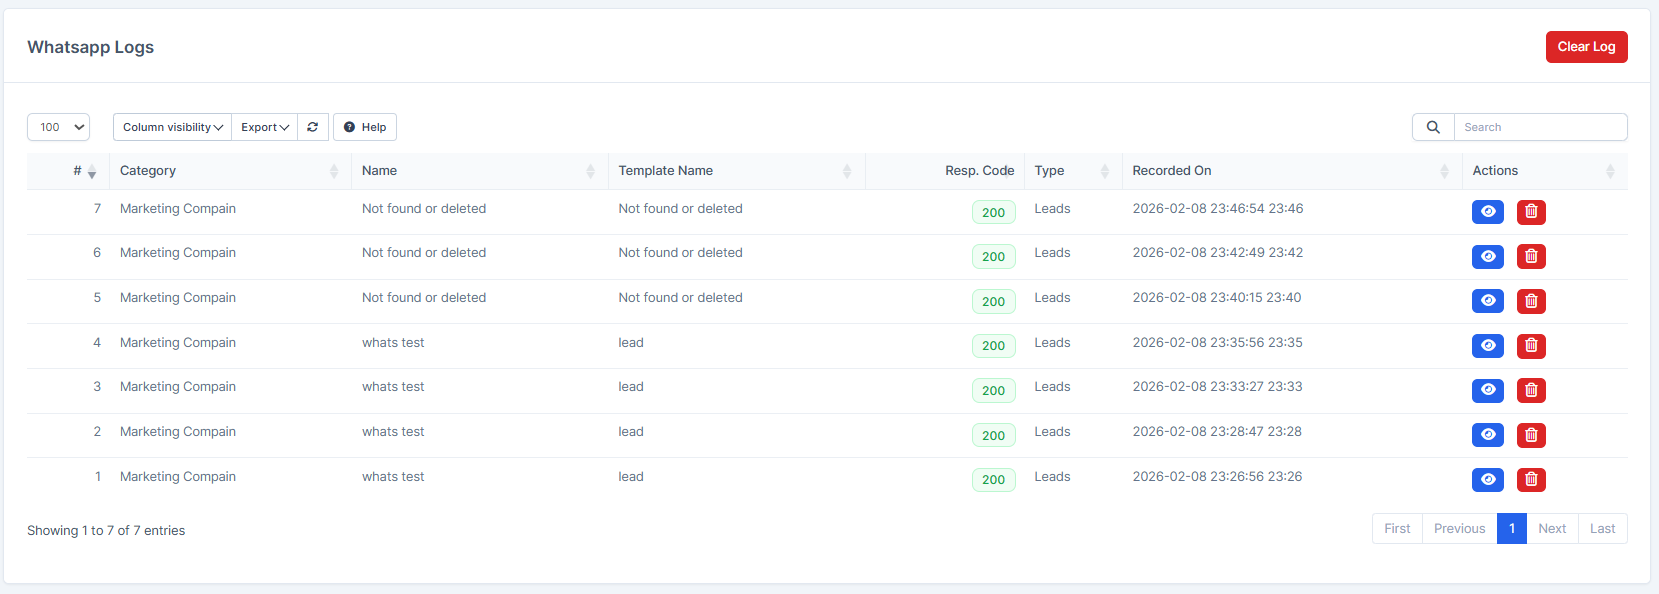Delete log entry number 2
The height and width of the screenshot is (594, 1659).
click(1531, 435)
